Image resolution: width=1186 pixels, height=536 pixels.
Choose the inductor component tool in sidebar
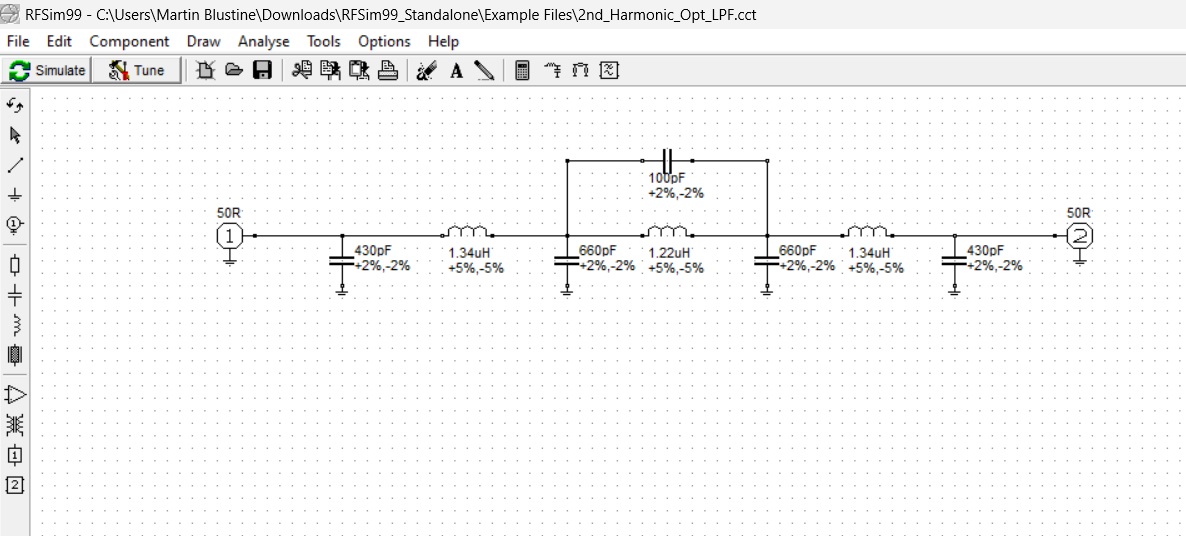14,325
